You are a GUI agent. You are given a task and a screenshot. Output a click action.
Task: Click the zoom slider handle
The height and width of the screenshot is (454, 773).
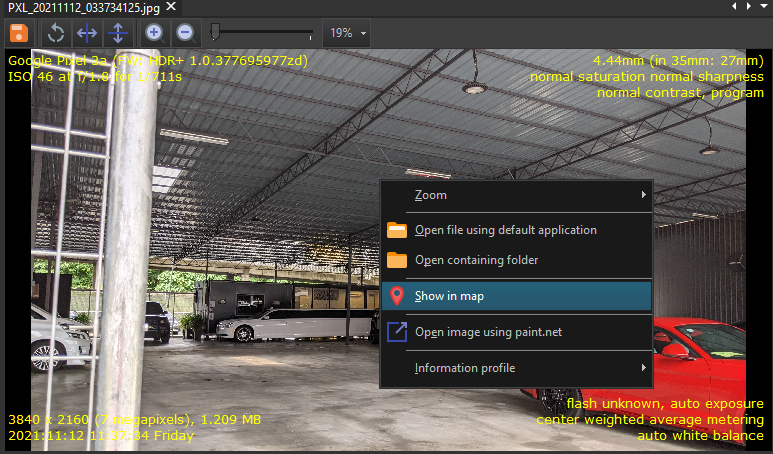pyautogui.click(x=215, y=33)
